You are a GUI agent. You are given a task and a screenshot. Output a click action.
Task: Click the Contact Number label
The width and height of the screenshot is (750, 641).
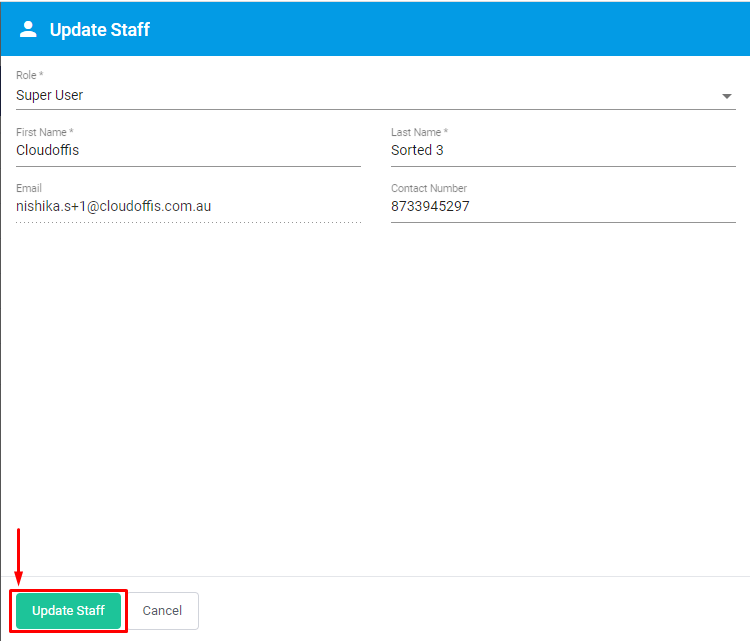[429, 188]
